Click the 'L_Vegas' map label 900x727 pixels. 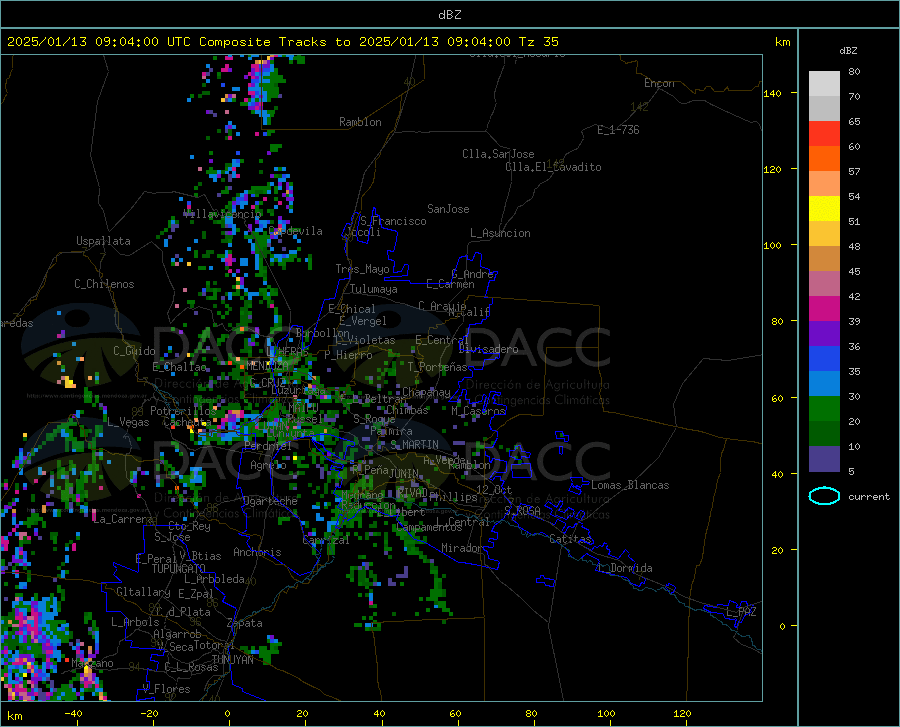[128, 422]
